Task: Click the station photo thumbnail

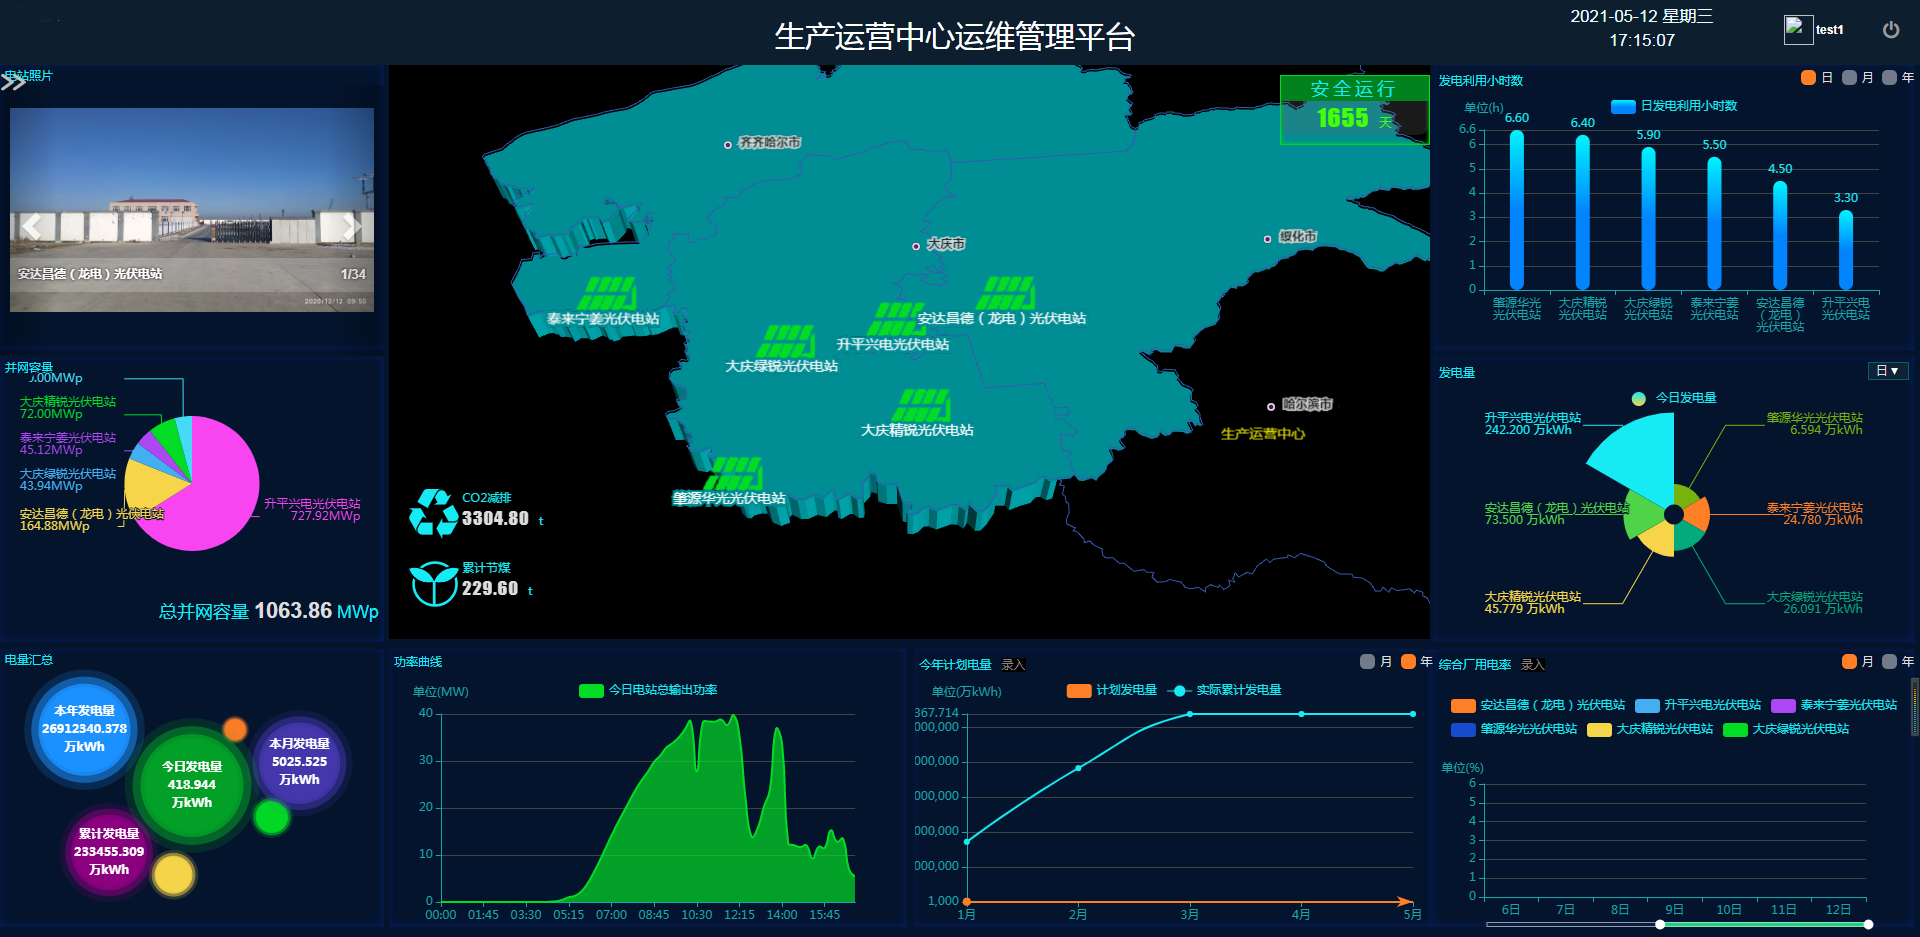Action: point(192,210)
